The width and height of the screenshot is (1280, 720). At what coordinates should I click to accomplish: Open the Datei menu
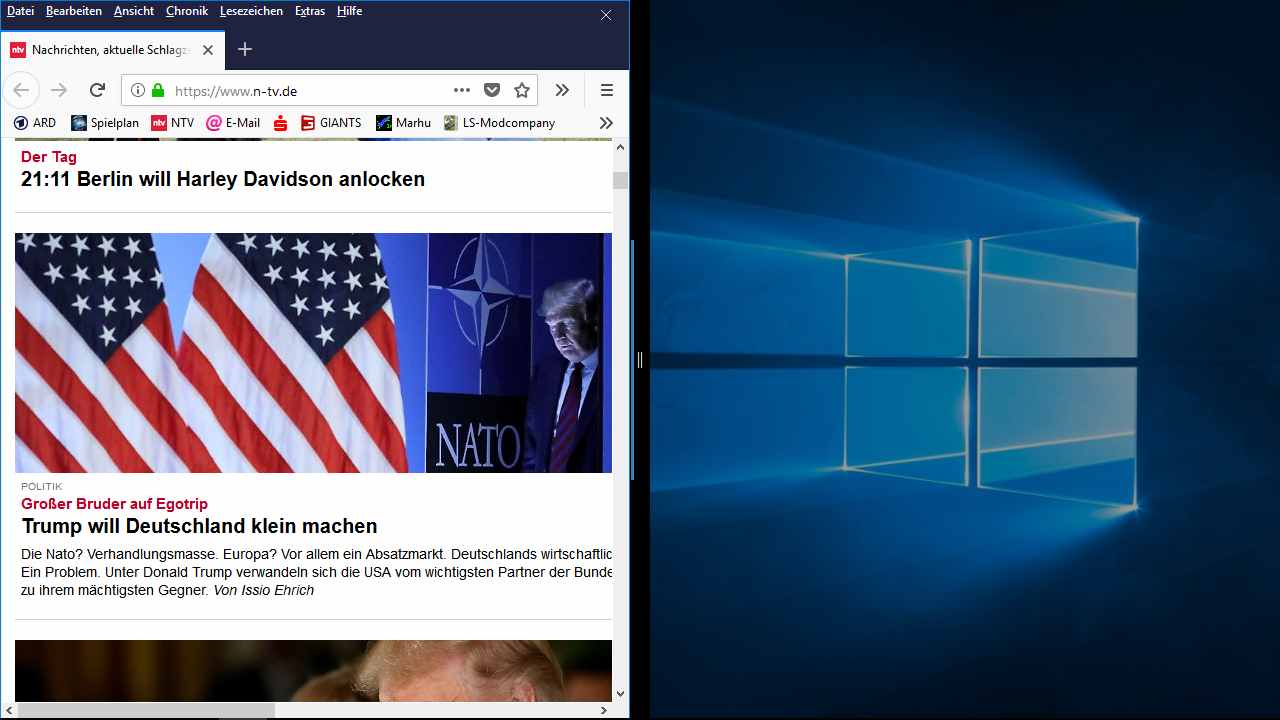(20, 11)
